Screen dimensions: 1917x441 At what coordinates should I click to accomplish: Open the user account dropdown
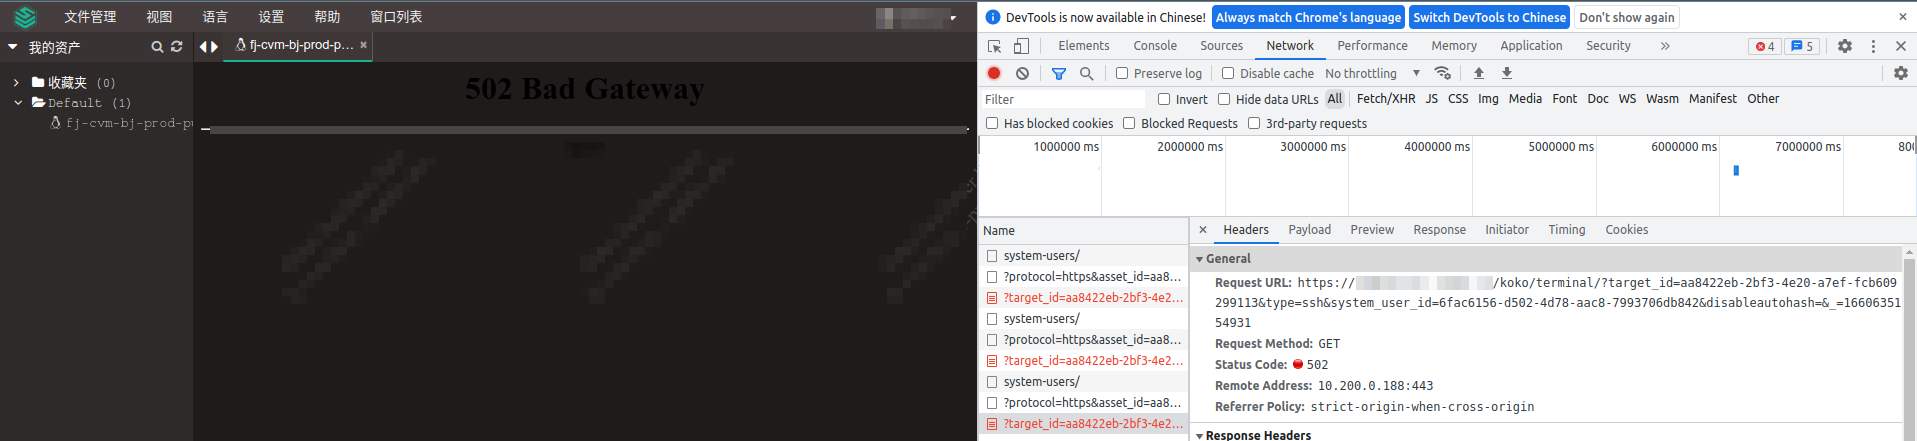(953, 18)
